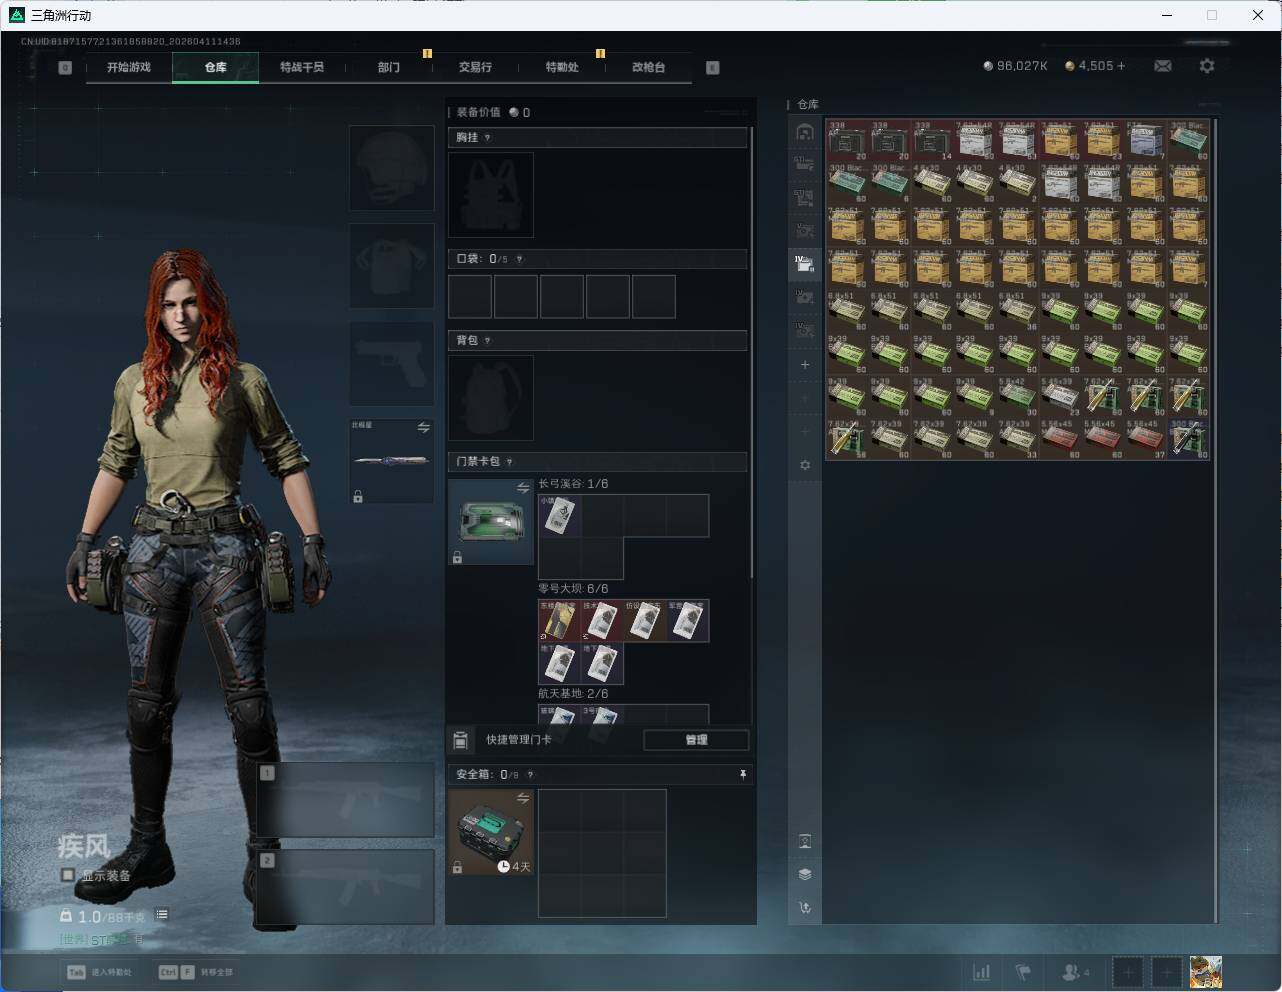1282x992 pixels.
Task: Click the flag icon in bottom bar
Action: 1023,972
